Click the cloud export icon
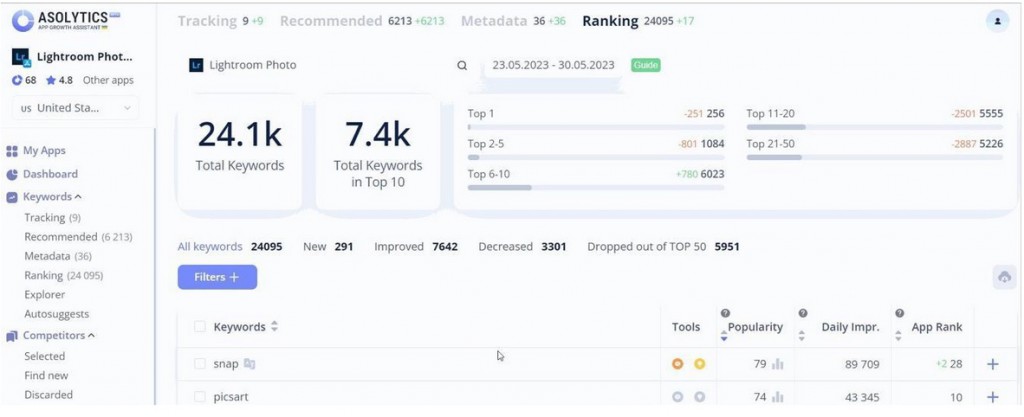The height and width of the screenshot is (417, 1024). (x=1004, y=277)
